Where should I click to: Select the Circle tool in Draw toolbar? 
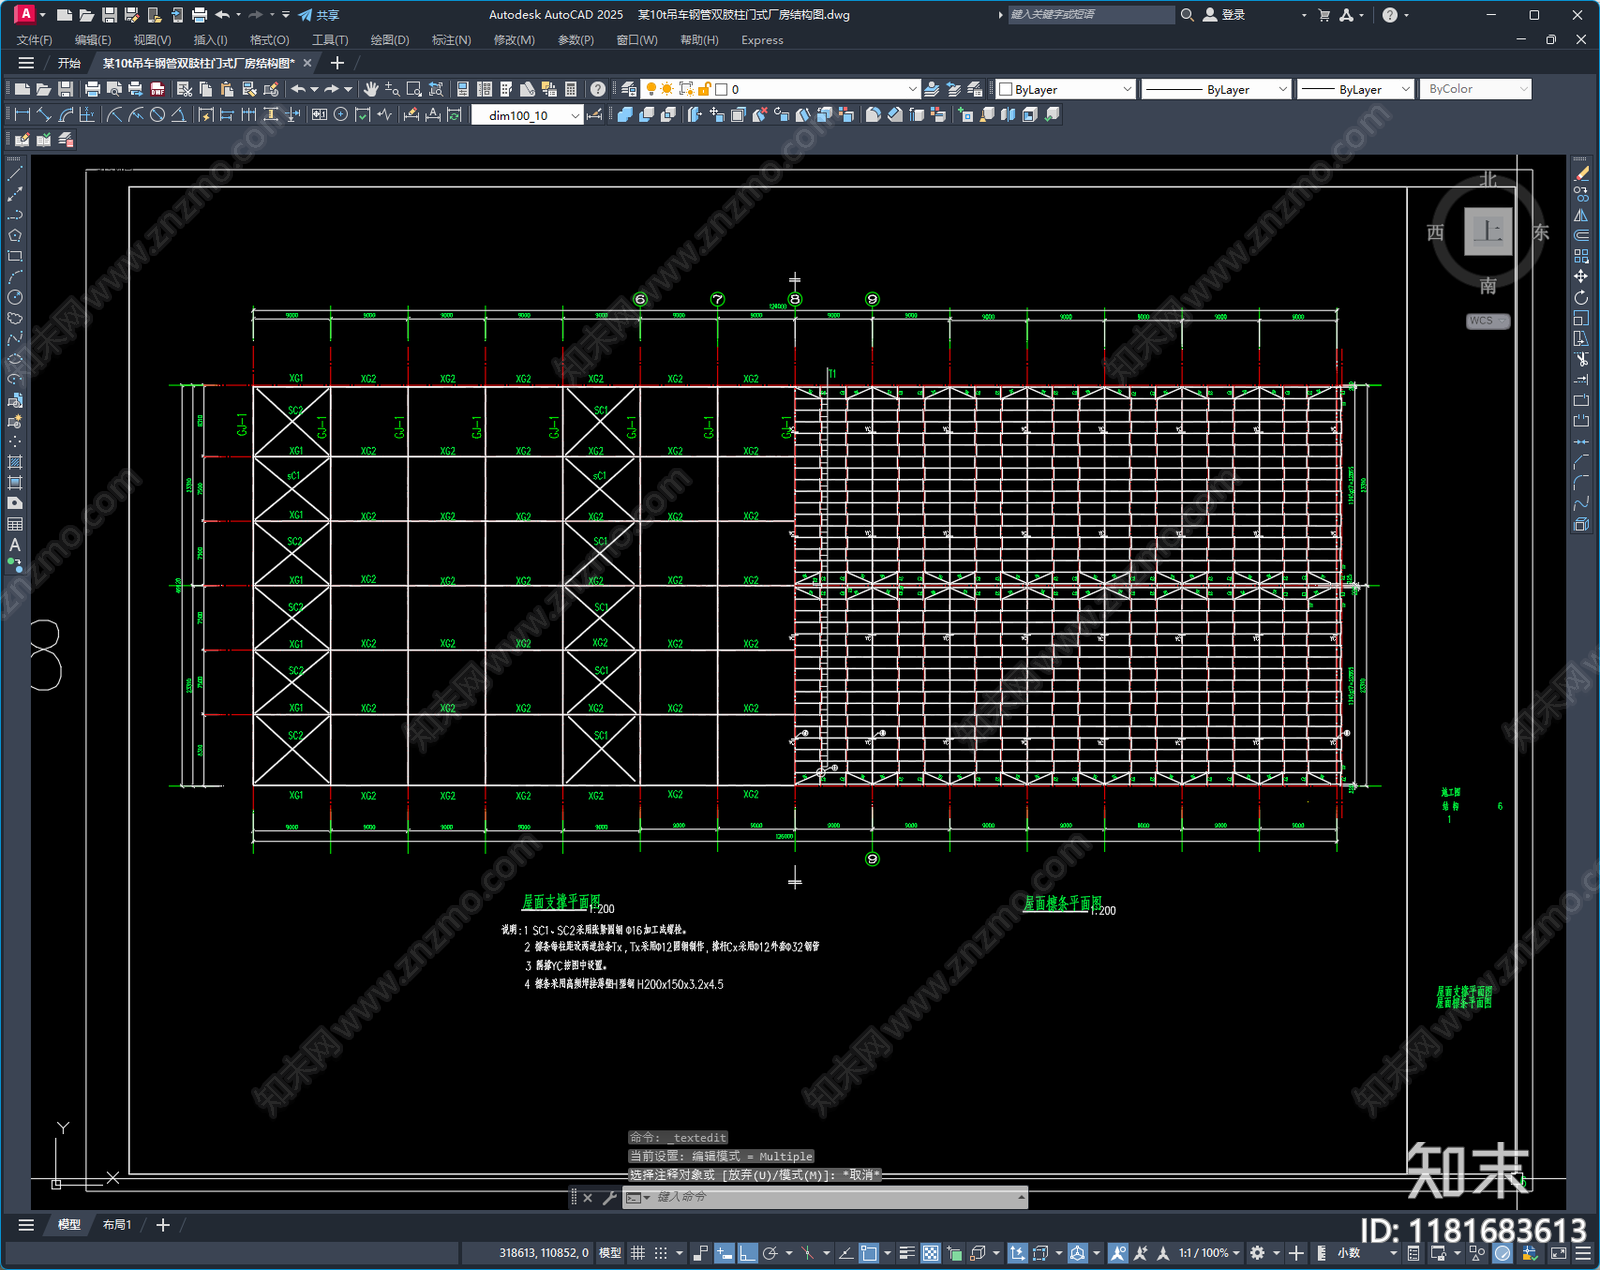[x=15, y=297]
